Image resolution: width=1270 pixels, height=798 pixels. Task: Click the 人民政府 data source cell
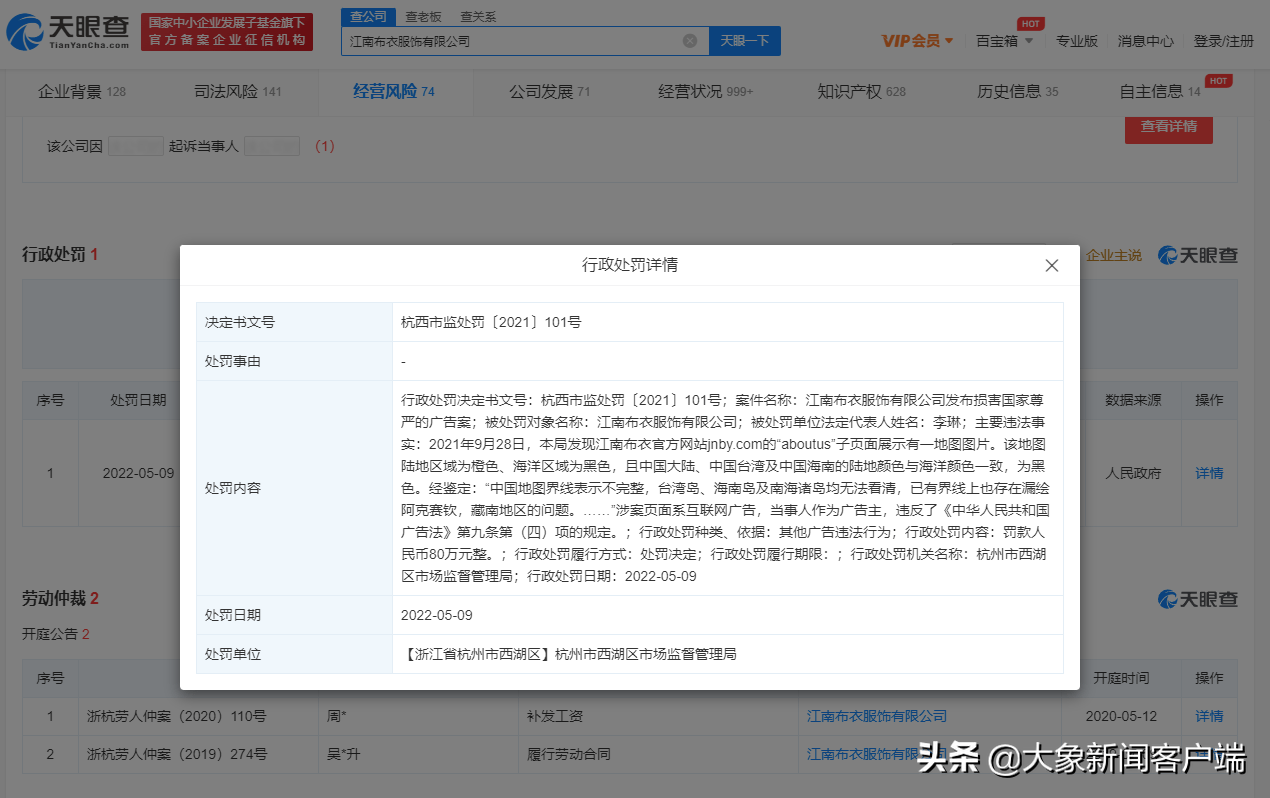click(x=1133, y=473)
